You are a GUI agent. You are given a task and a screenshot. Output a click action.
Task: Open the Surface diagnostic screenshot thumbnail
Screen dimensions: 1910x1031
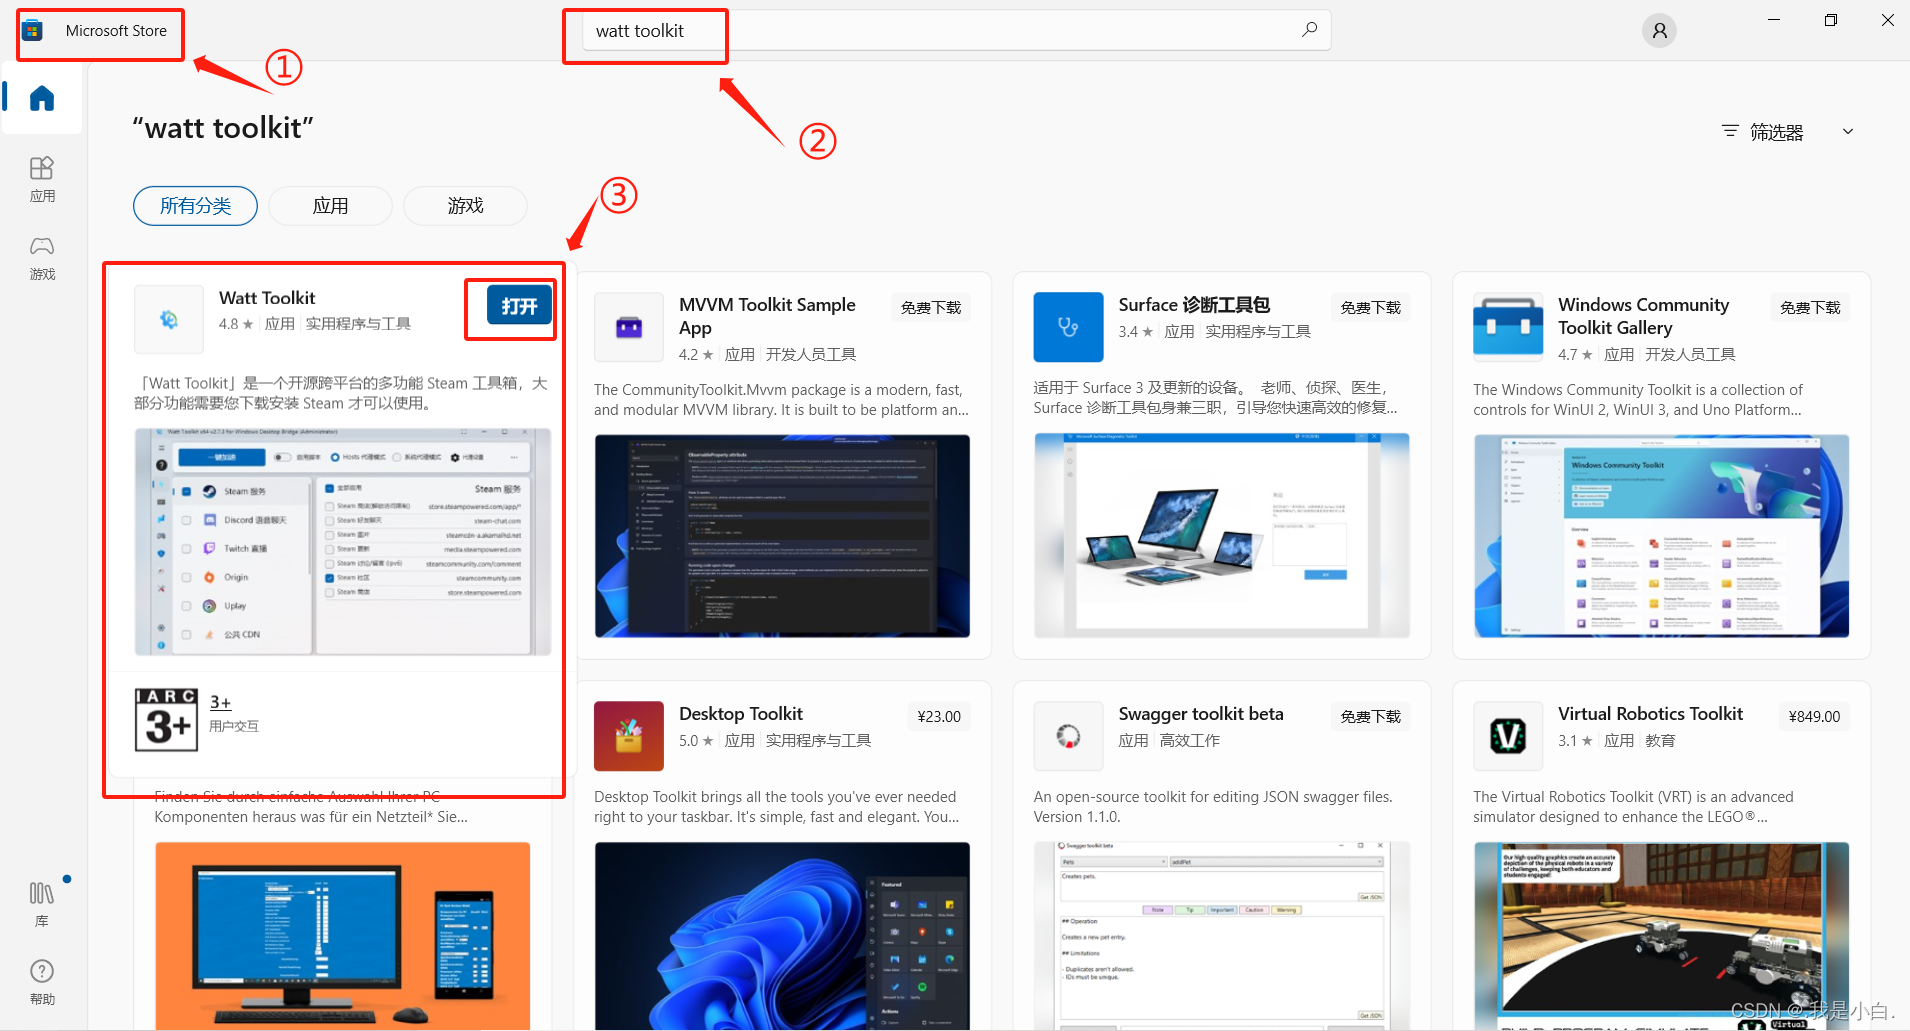[1222, 536]
